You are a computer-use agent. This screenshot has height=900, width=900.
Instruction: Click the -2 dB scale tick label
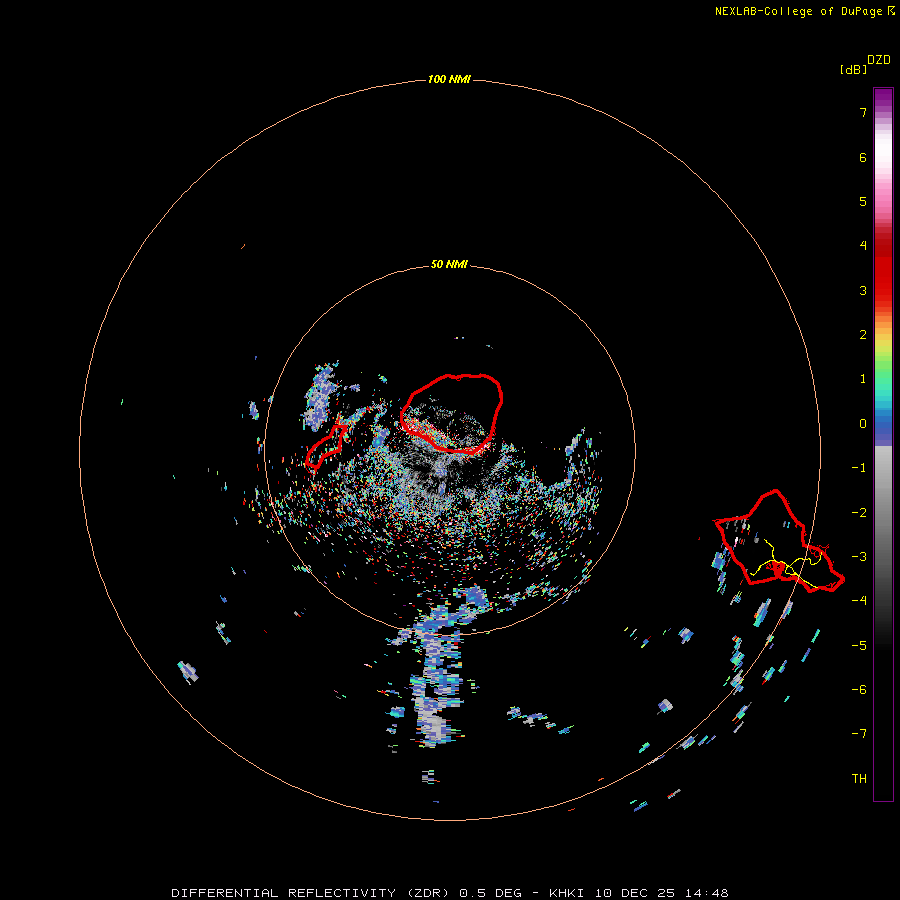[859, 513]
